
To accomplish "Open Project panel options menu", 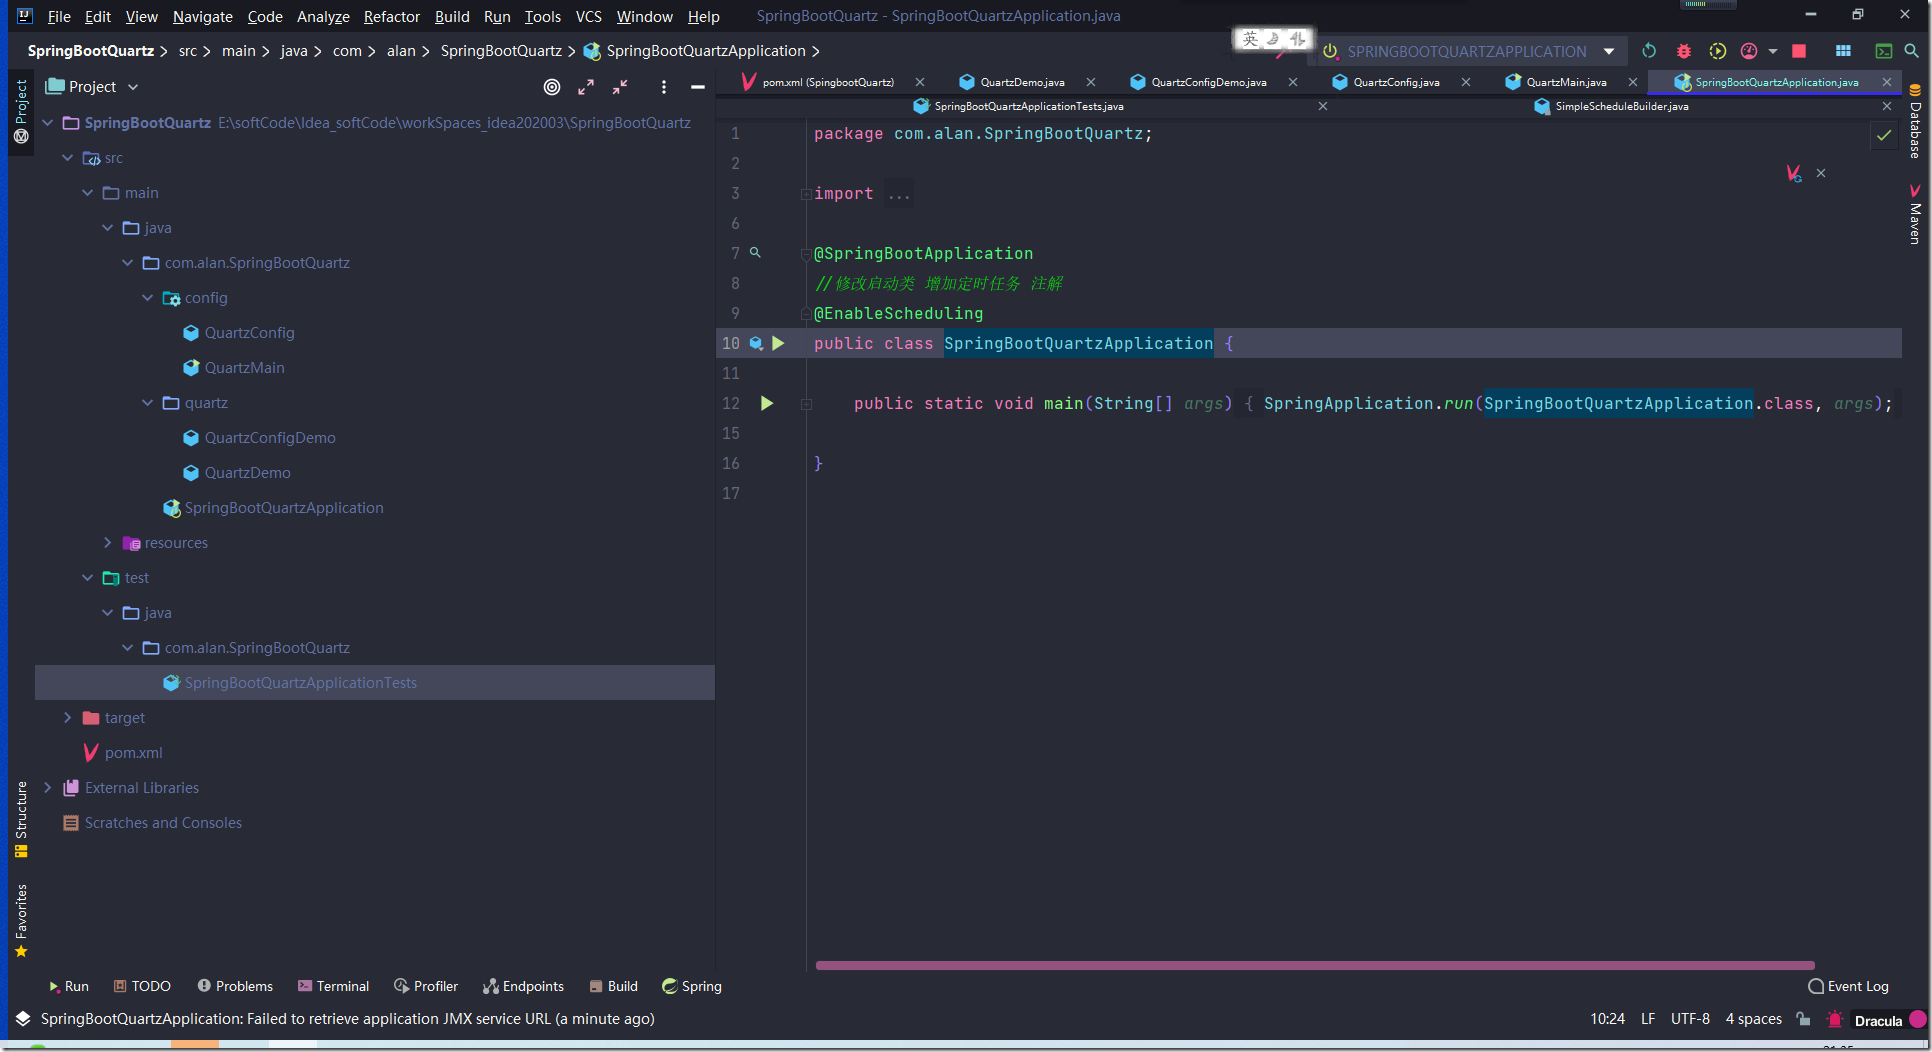I will tap(664, 87).
